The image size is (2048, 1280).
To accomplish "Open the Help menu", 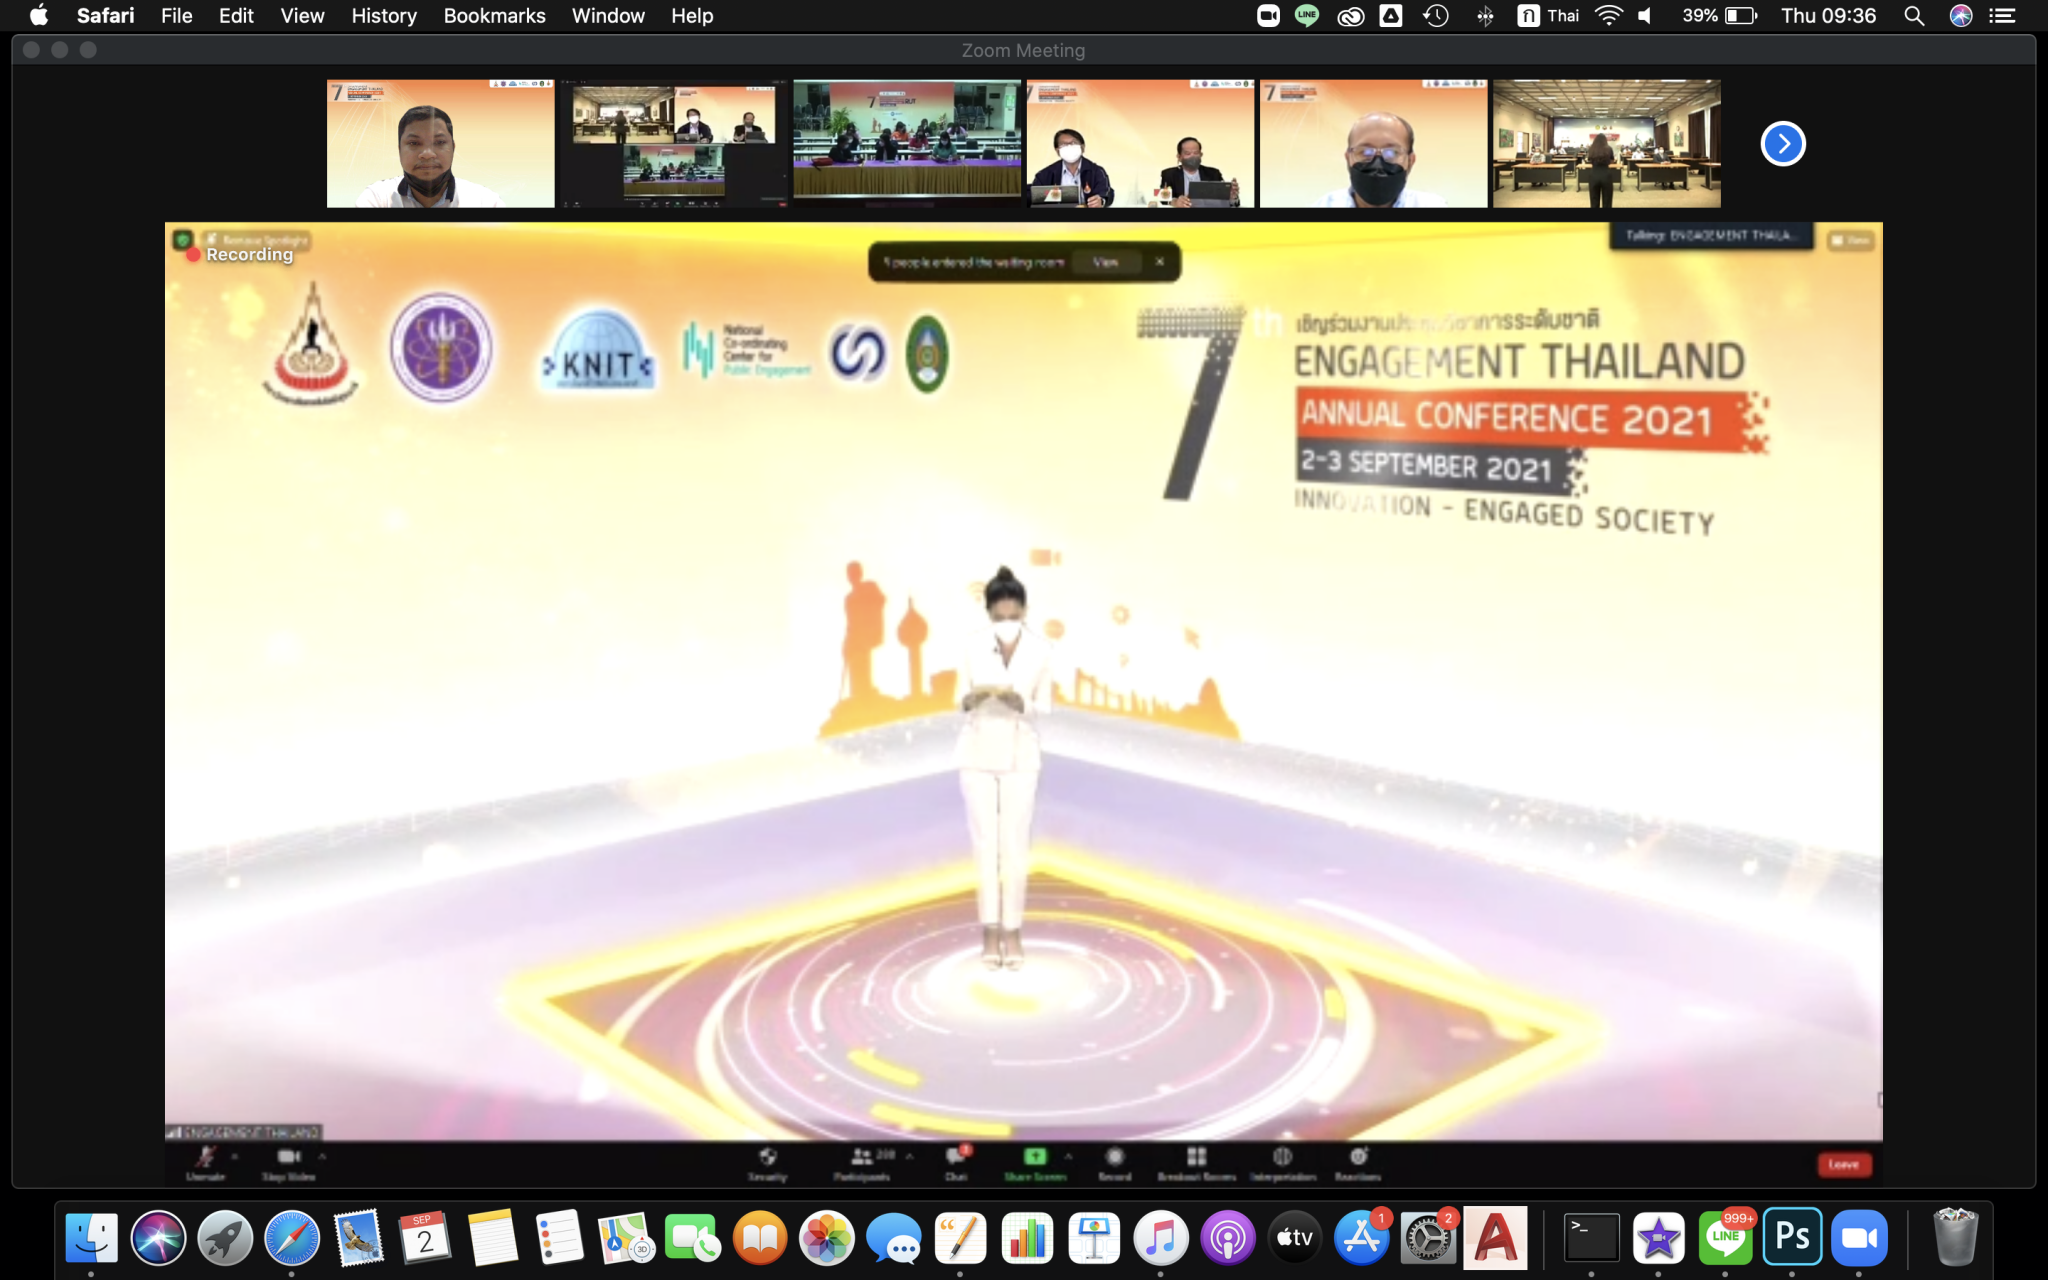I will pos(692,15).
